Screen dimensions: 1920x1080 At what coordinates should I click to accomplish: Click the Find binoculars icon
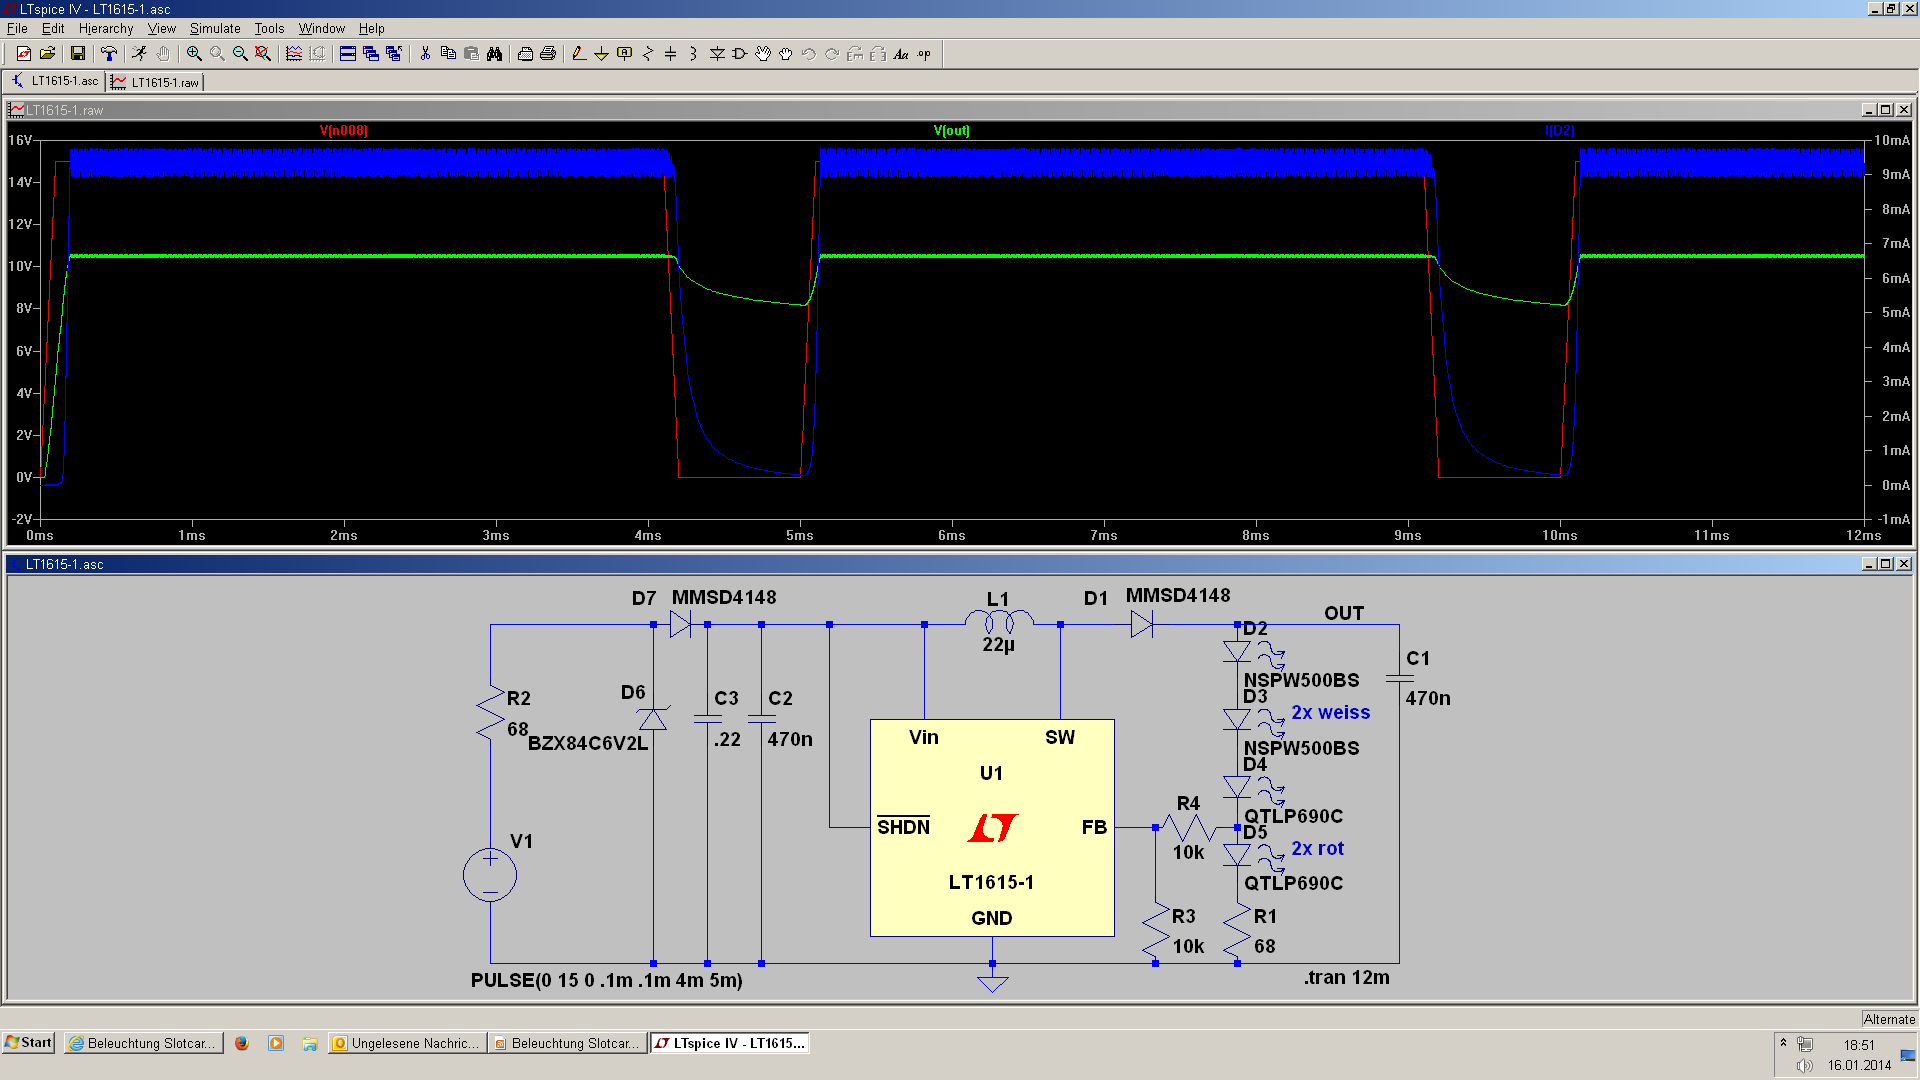click(x=494, y=54)
